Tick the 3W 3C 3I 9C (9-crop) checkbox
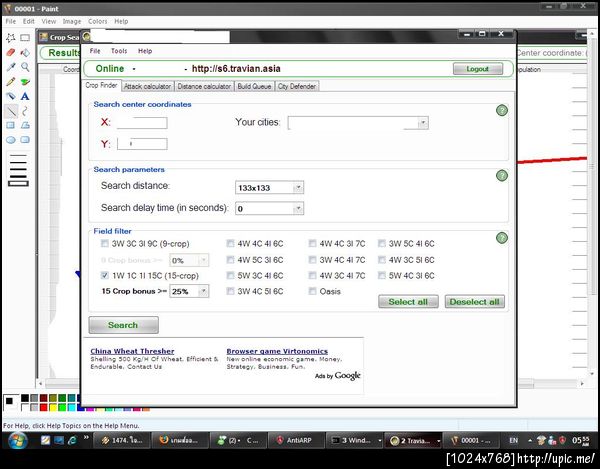 pos(104,243)
